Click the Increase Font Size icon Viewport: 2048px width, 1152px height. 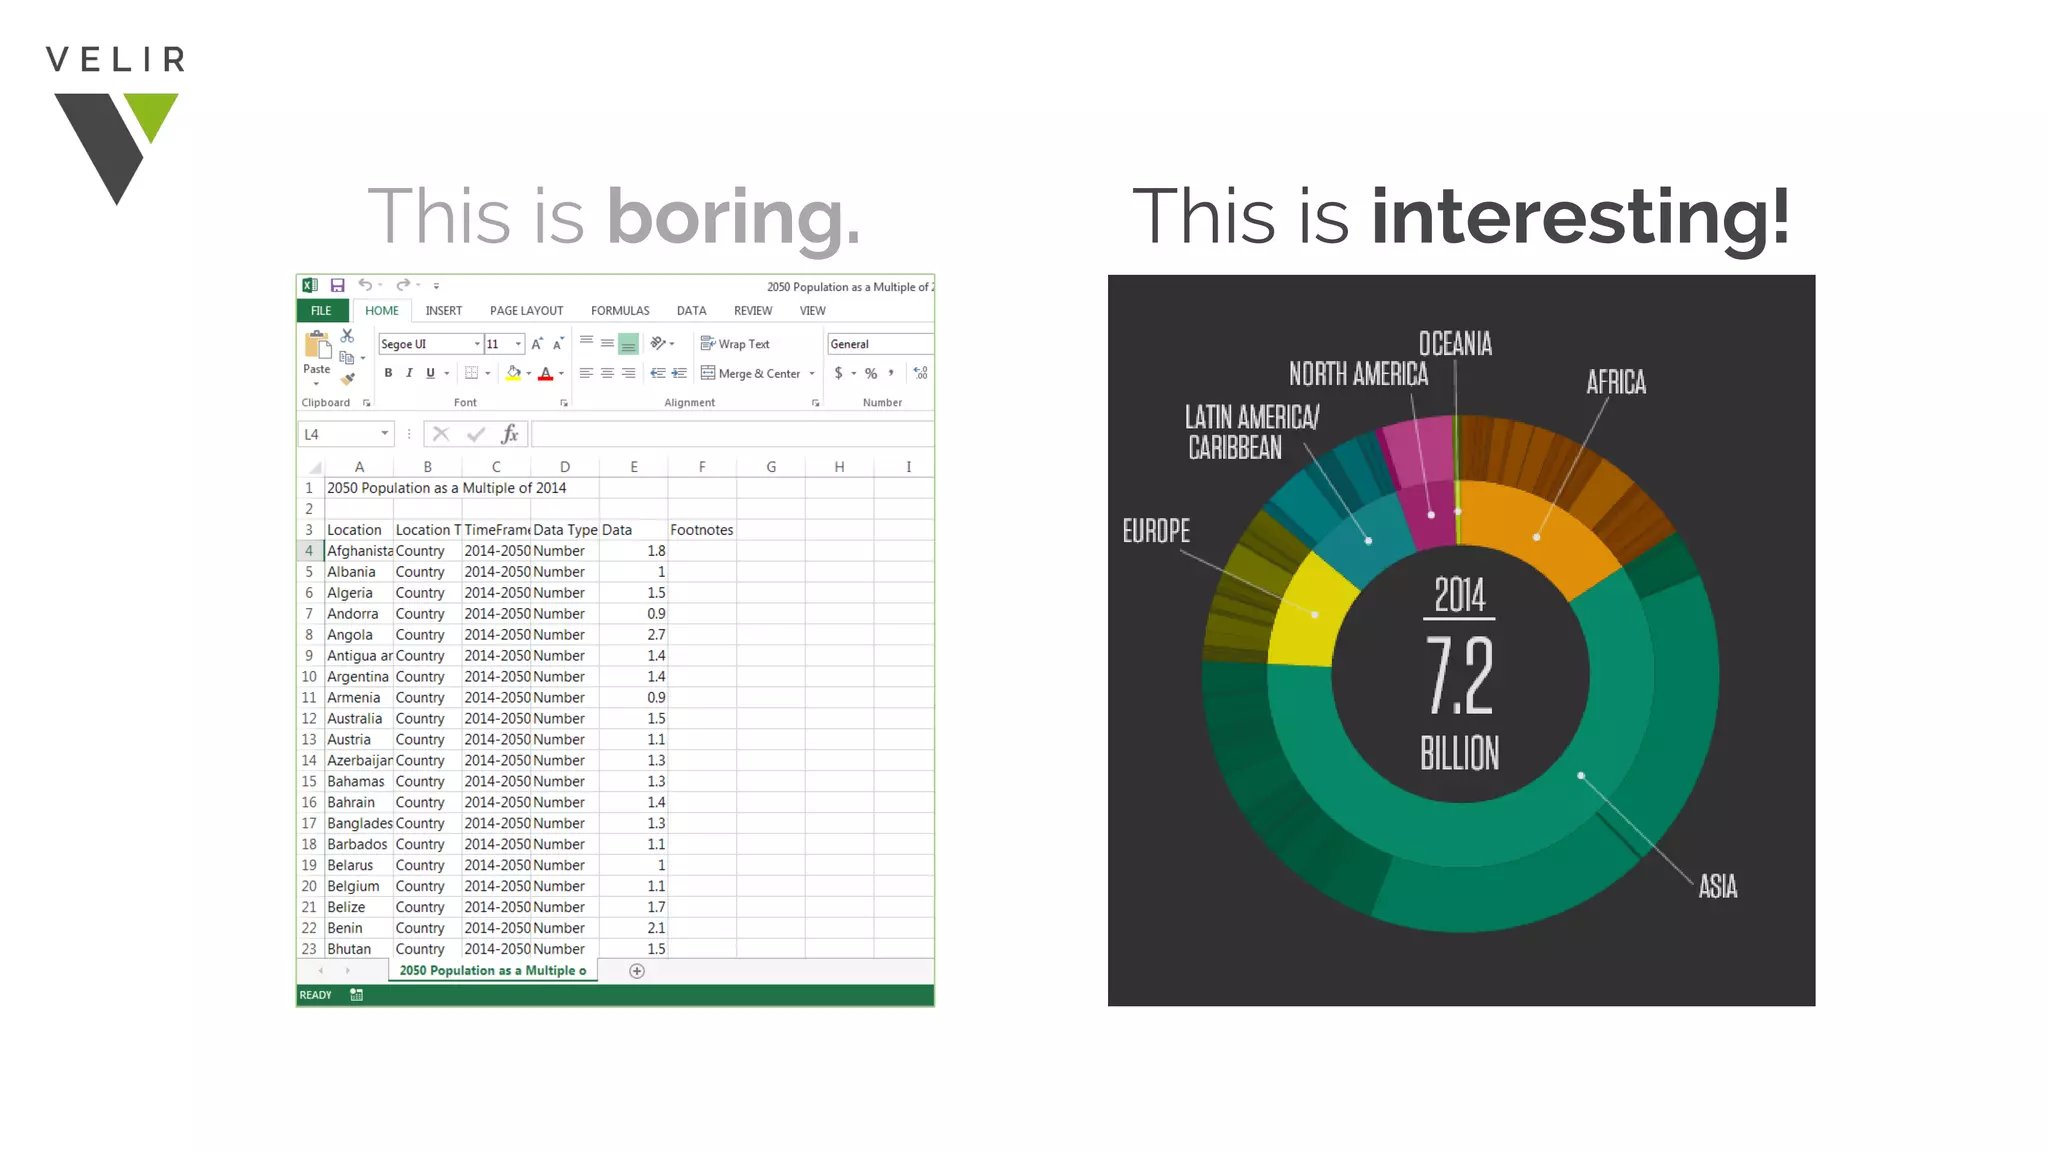tap(537, 344)
